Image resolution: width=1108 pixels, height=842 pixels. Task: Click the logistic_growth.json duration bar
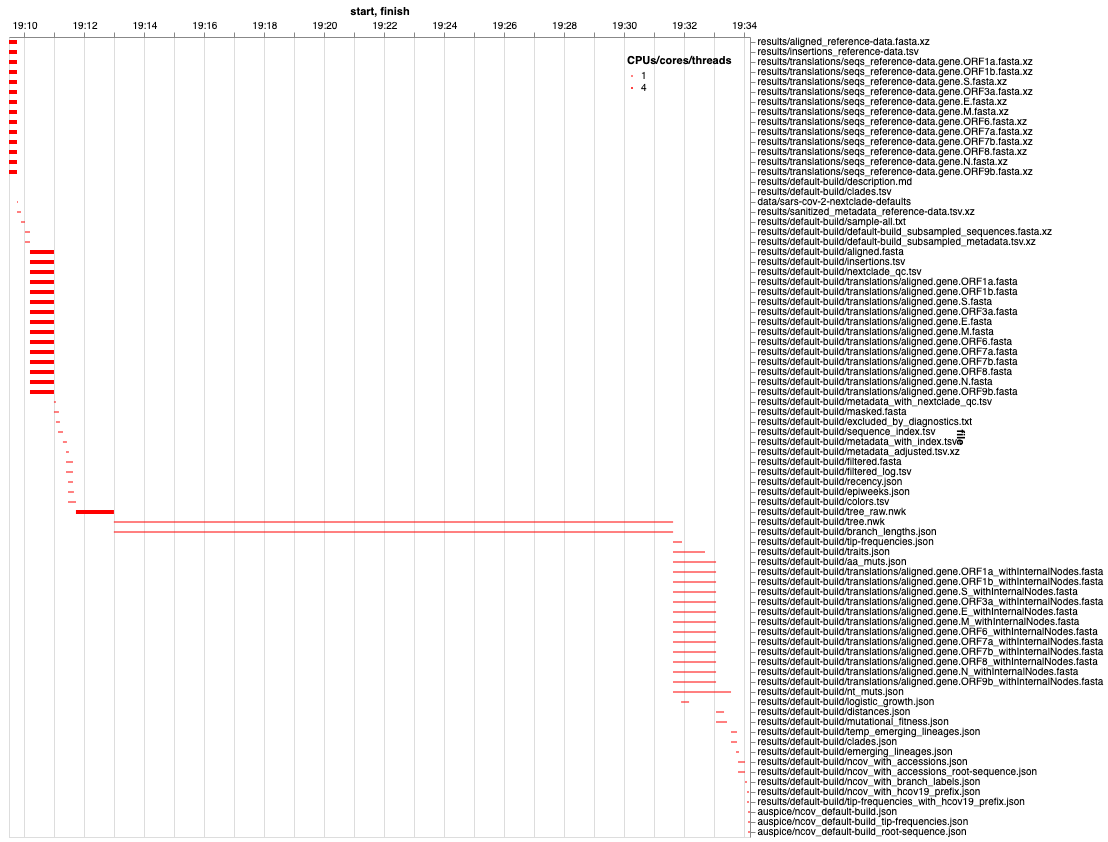point(685,702)
